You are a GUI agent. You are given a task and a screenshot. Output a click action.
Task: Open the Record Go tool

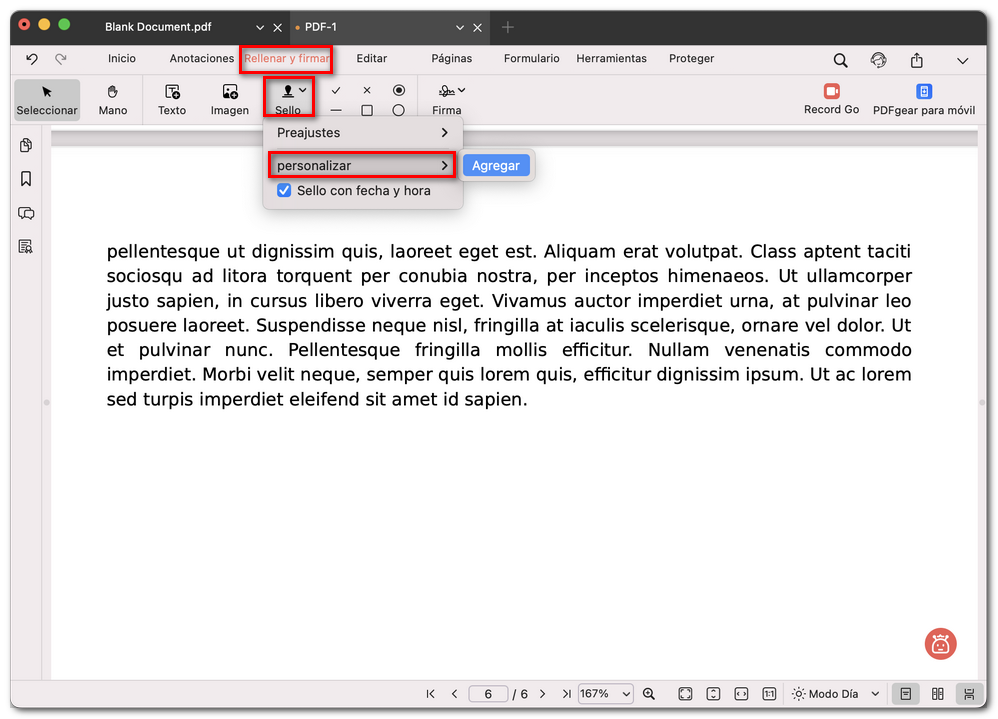tap(831, 99)
